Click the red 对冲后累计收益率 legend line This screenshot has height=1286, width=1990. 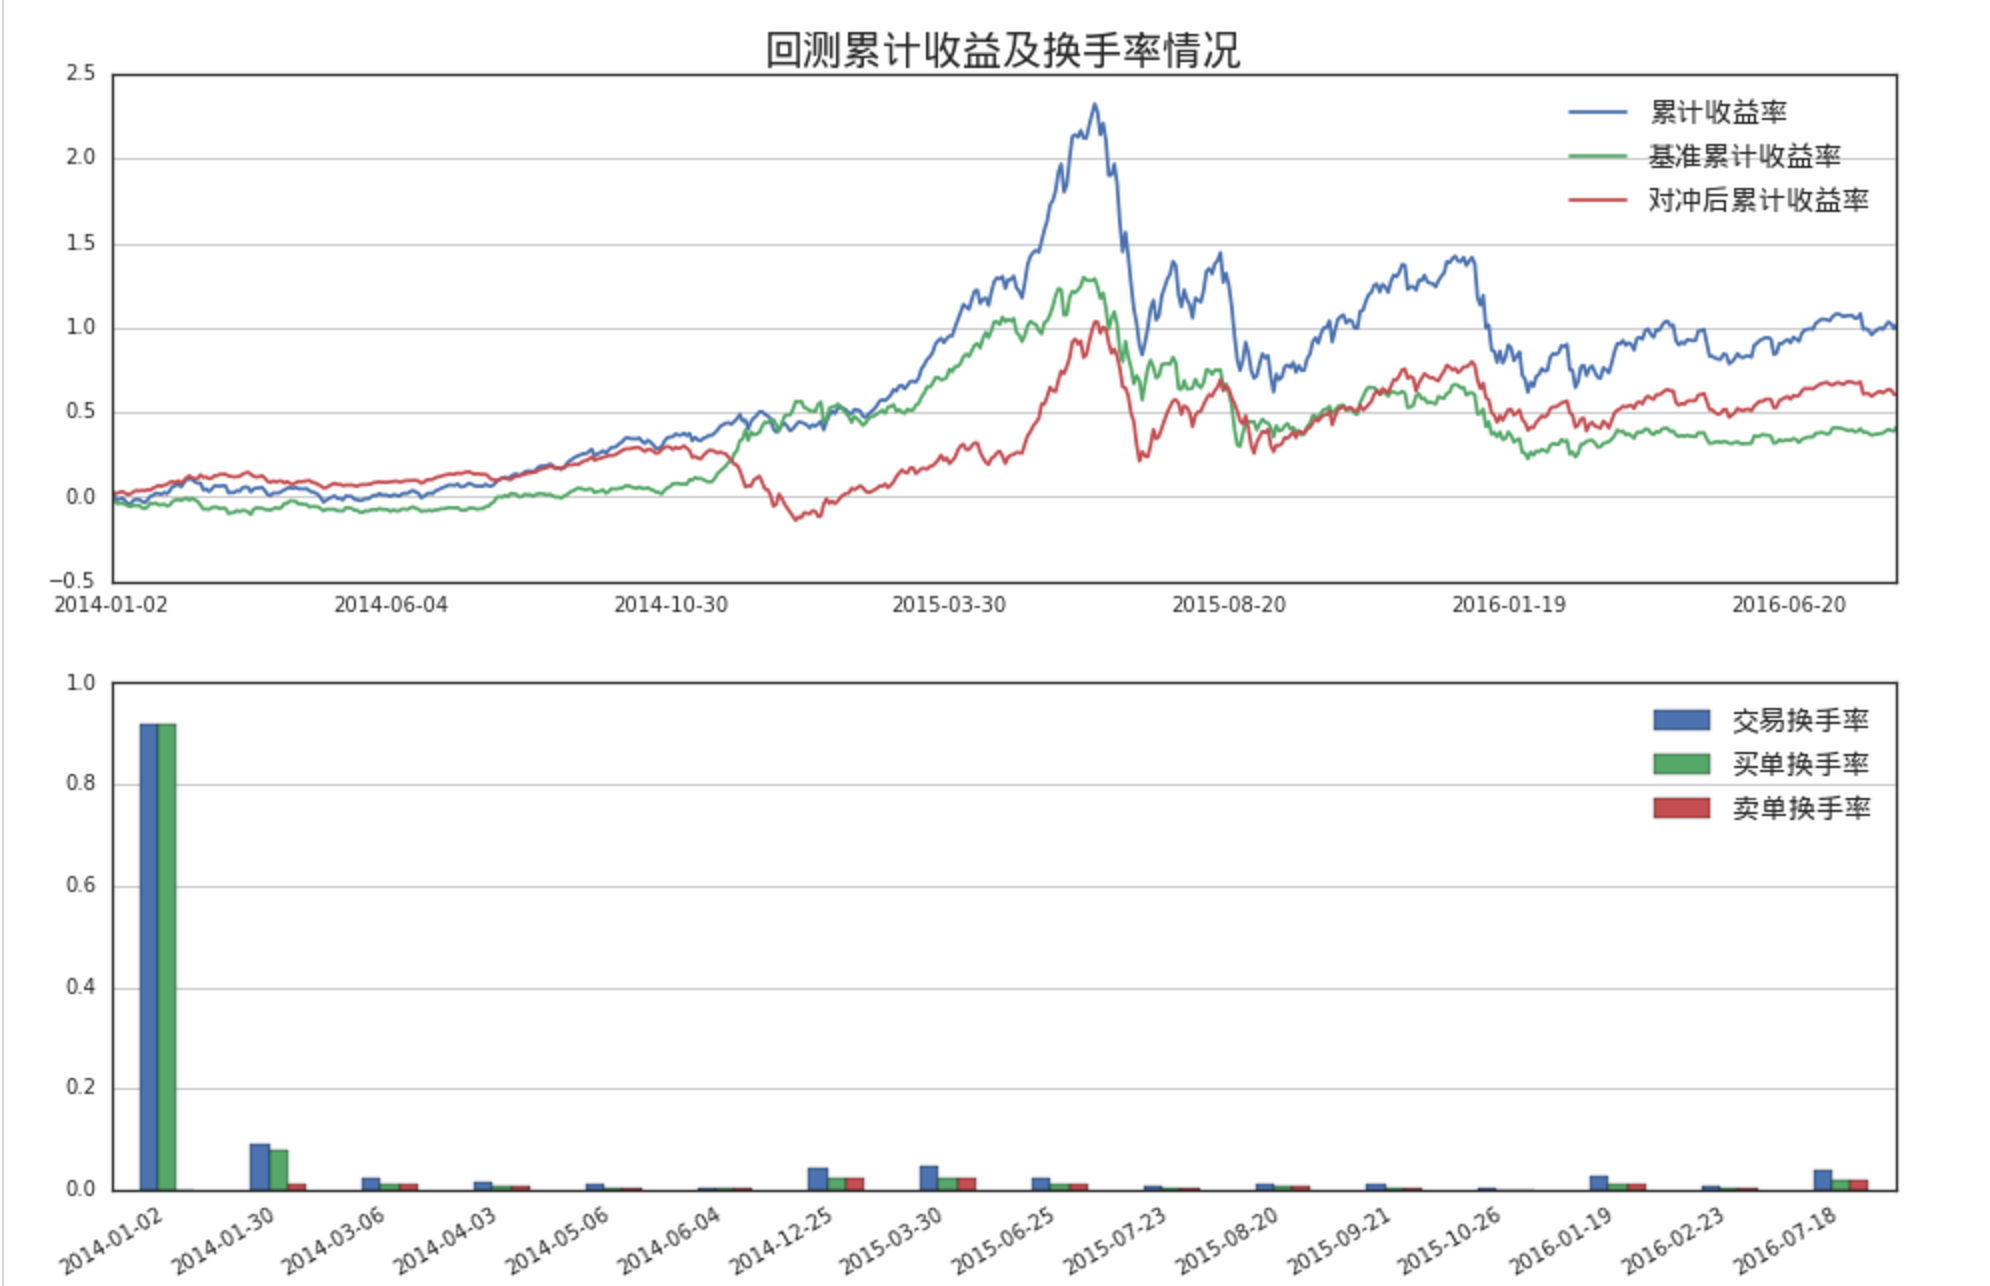(x=1597, y=201)
